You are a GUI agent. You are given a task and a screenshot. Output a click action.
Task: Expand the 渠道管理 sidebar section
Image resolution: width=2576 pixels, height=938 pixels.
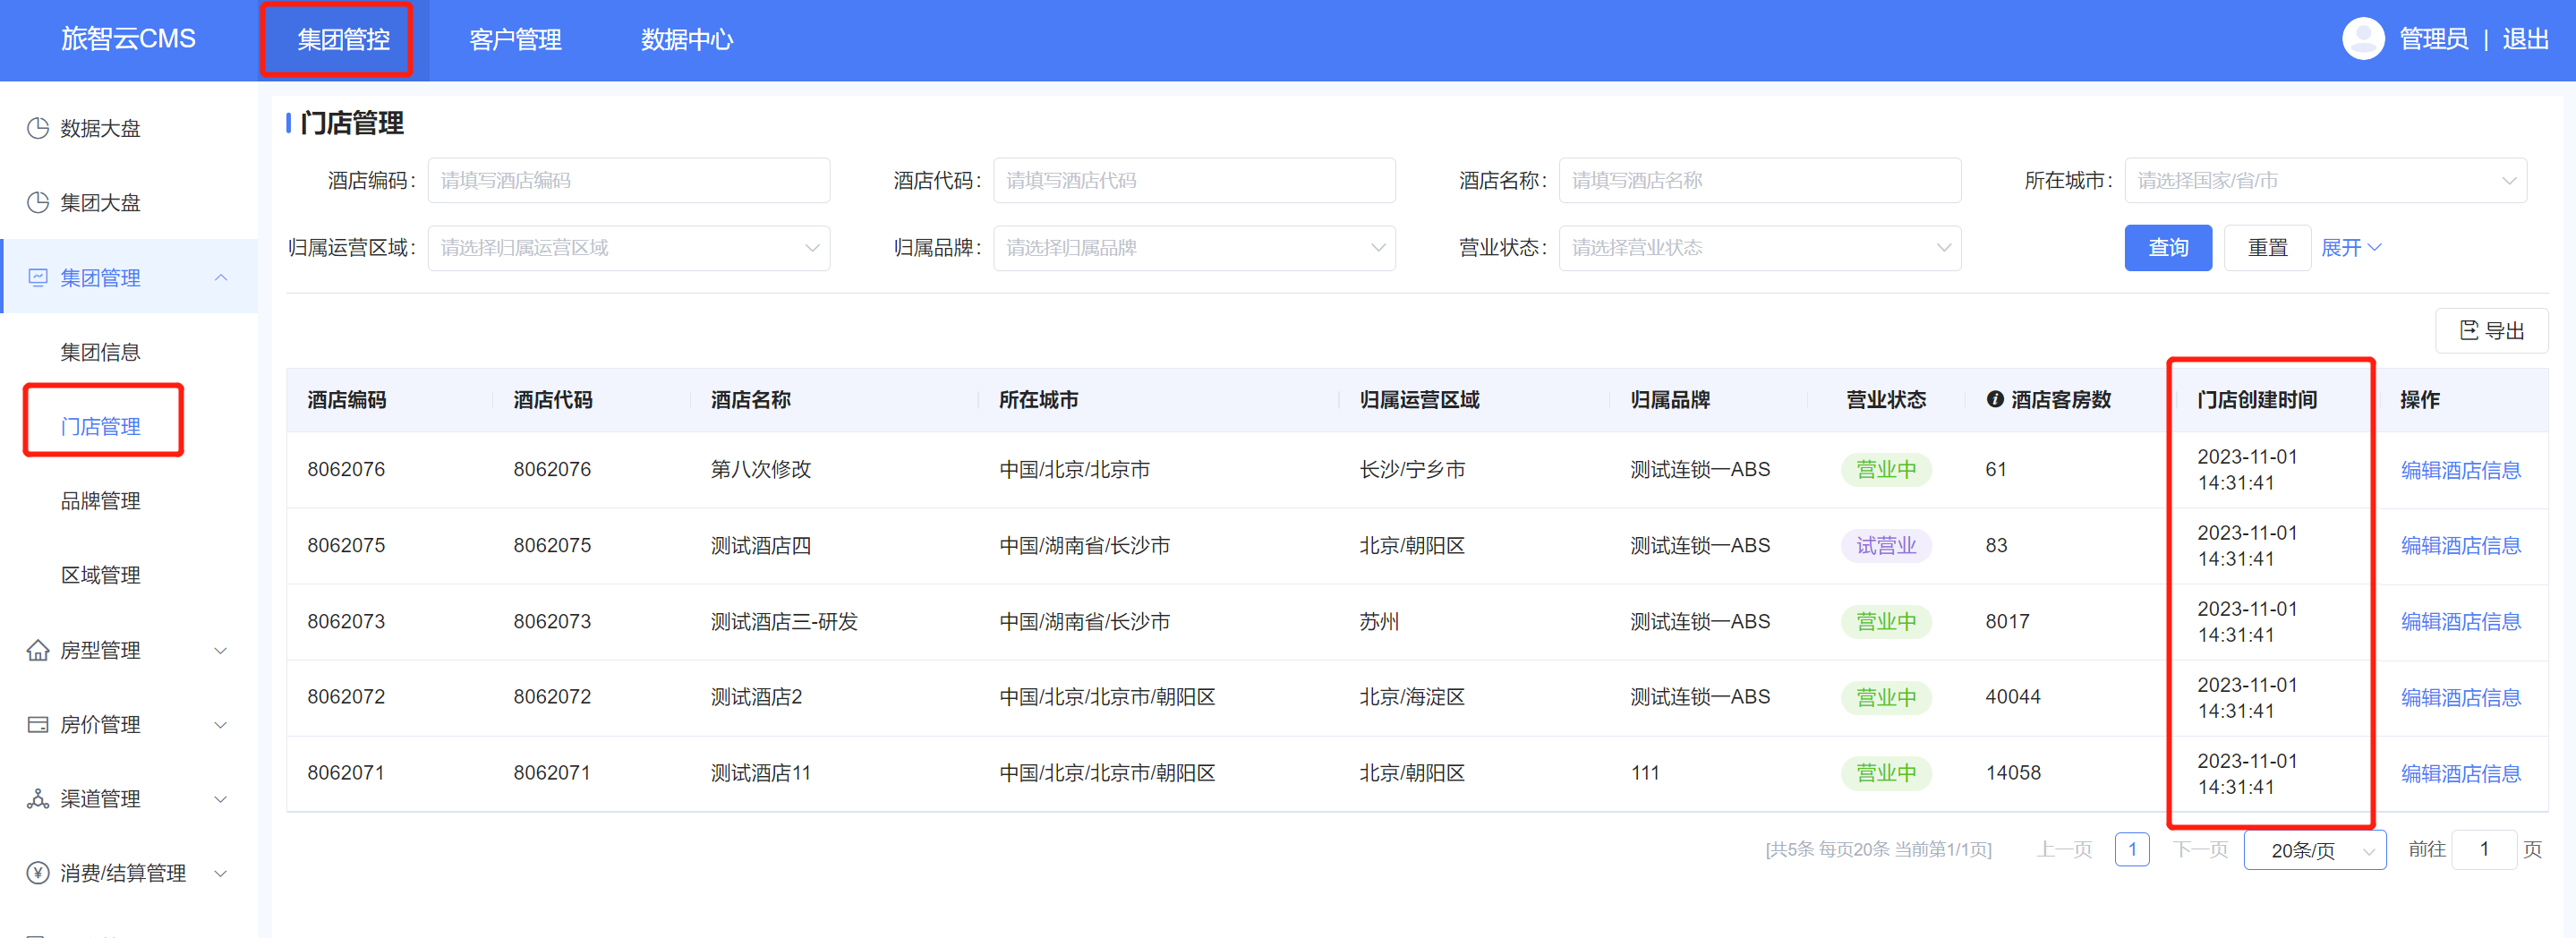point(221,799)
